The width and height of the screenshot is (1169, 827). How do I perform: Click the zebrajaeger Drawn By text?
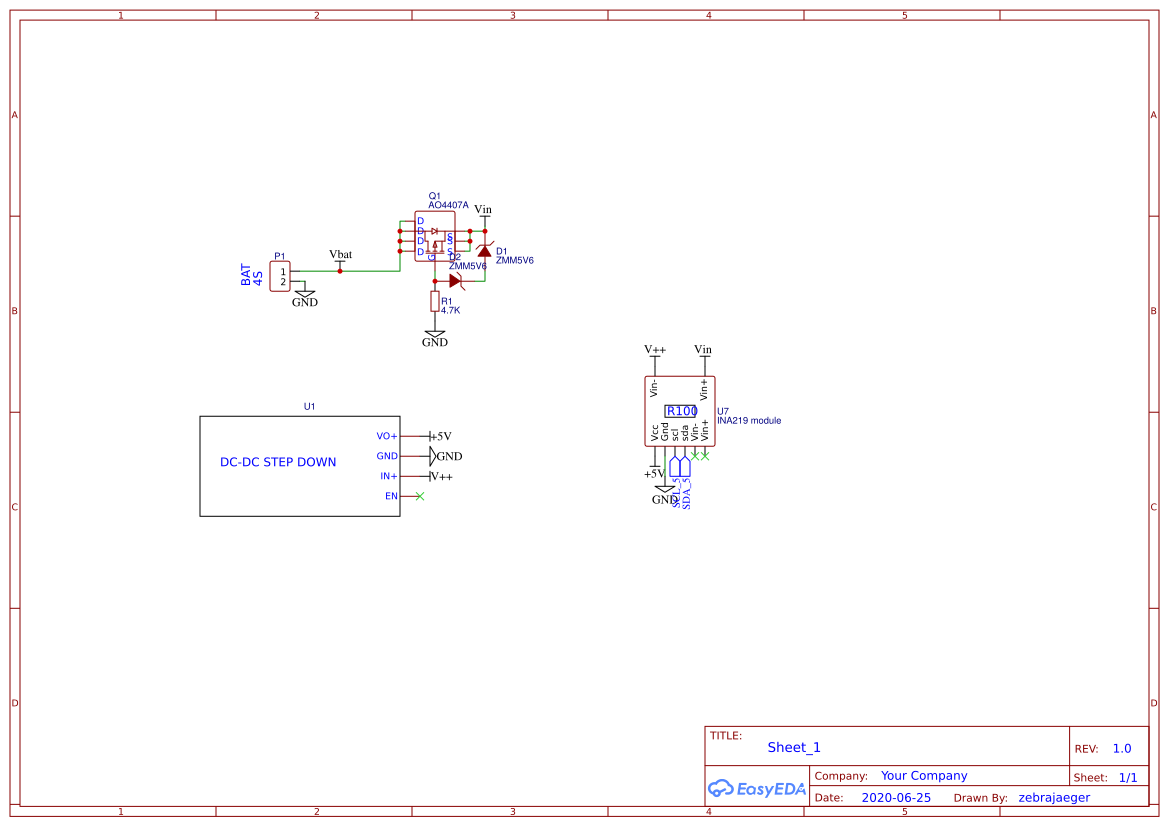1055,797
